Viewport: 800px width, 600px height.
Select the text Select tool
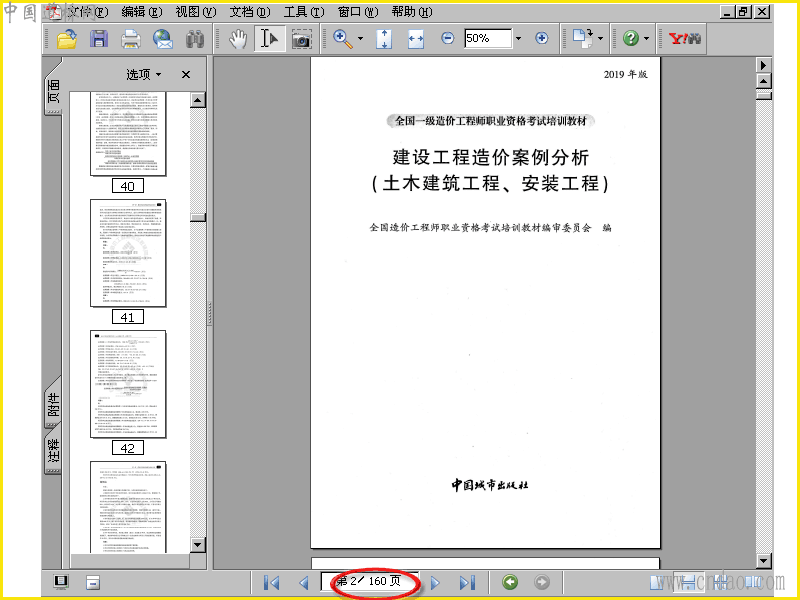tap(269, 39)
